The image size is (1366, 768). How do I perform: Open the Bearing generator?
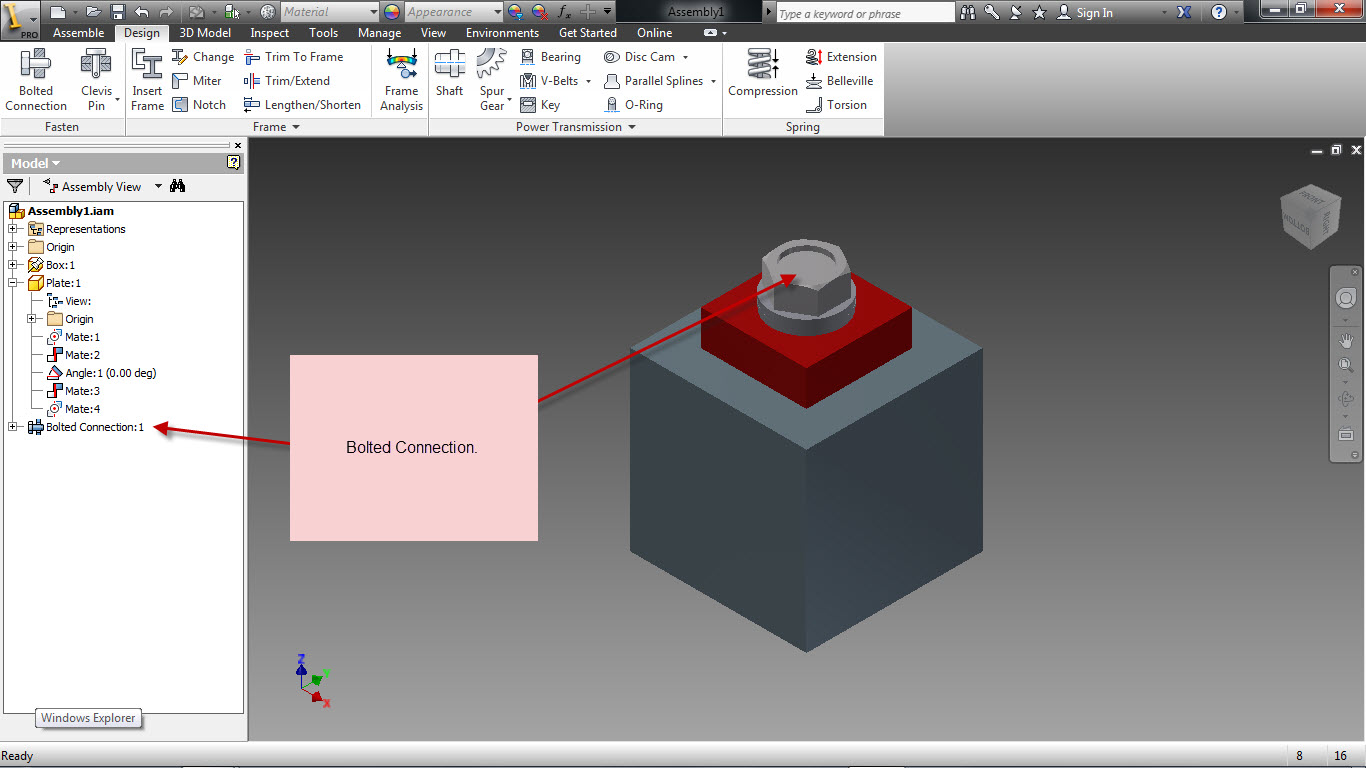551,57
